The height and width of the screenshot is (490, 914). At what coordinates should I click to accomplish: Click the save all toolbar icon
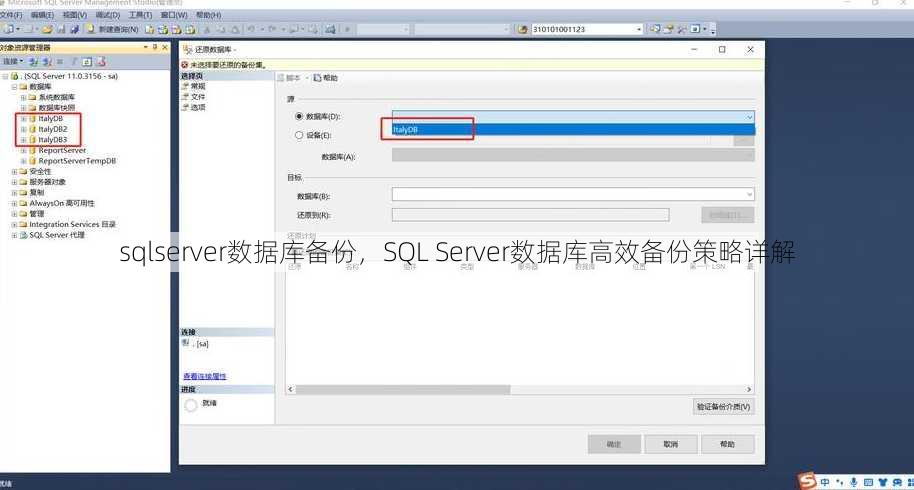pyautogui.click(x=74, y=29)
